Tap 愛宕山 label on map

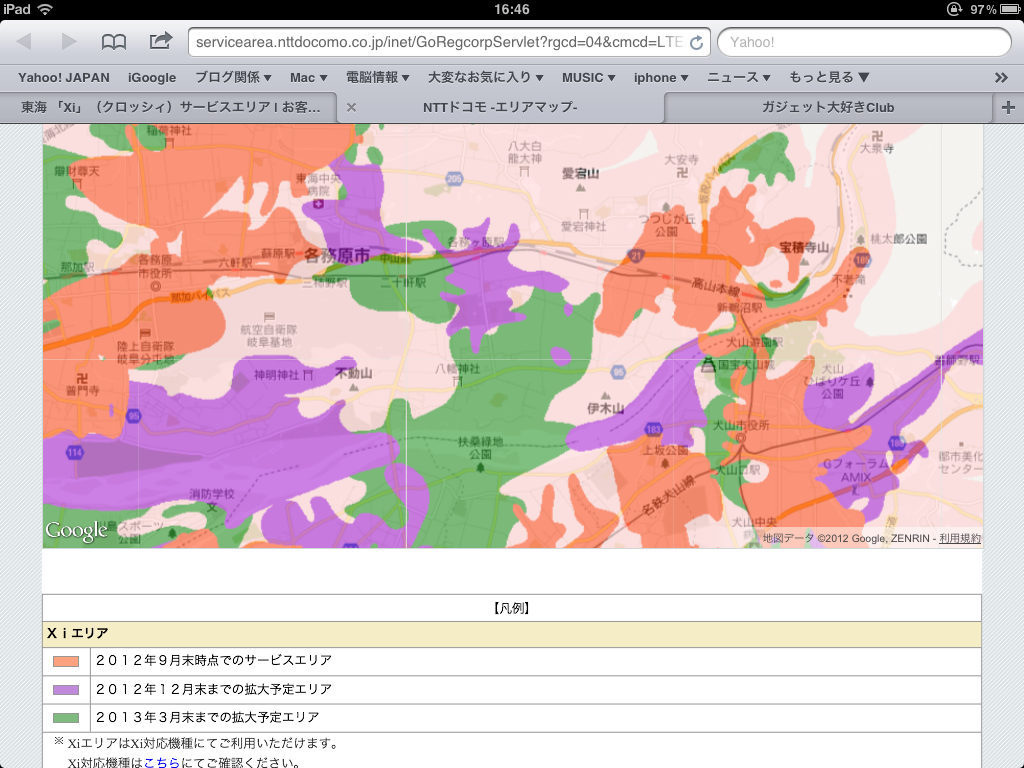pos(580,173)
